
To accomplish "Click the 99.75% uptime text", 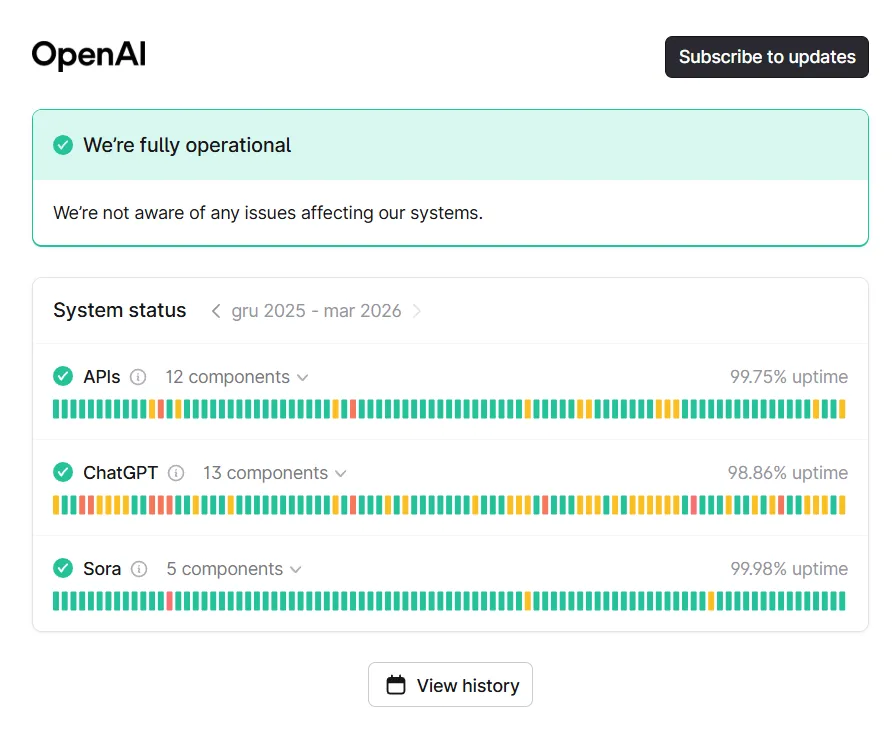I will point(789,377).
